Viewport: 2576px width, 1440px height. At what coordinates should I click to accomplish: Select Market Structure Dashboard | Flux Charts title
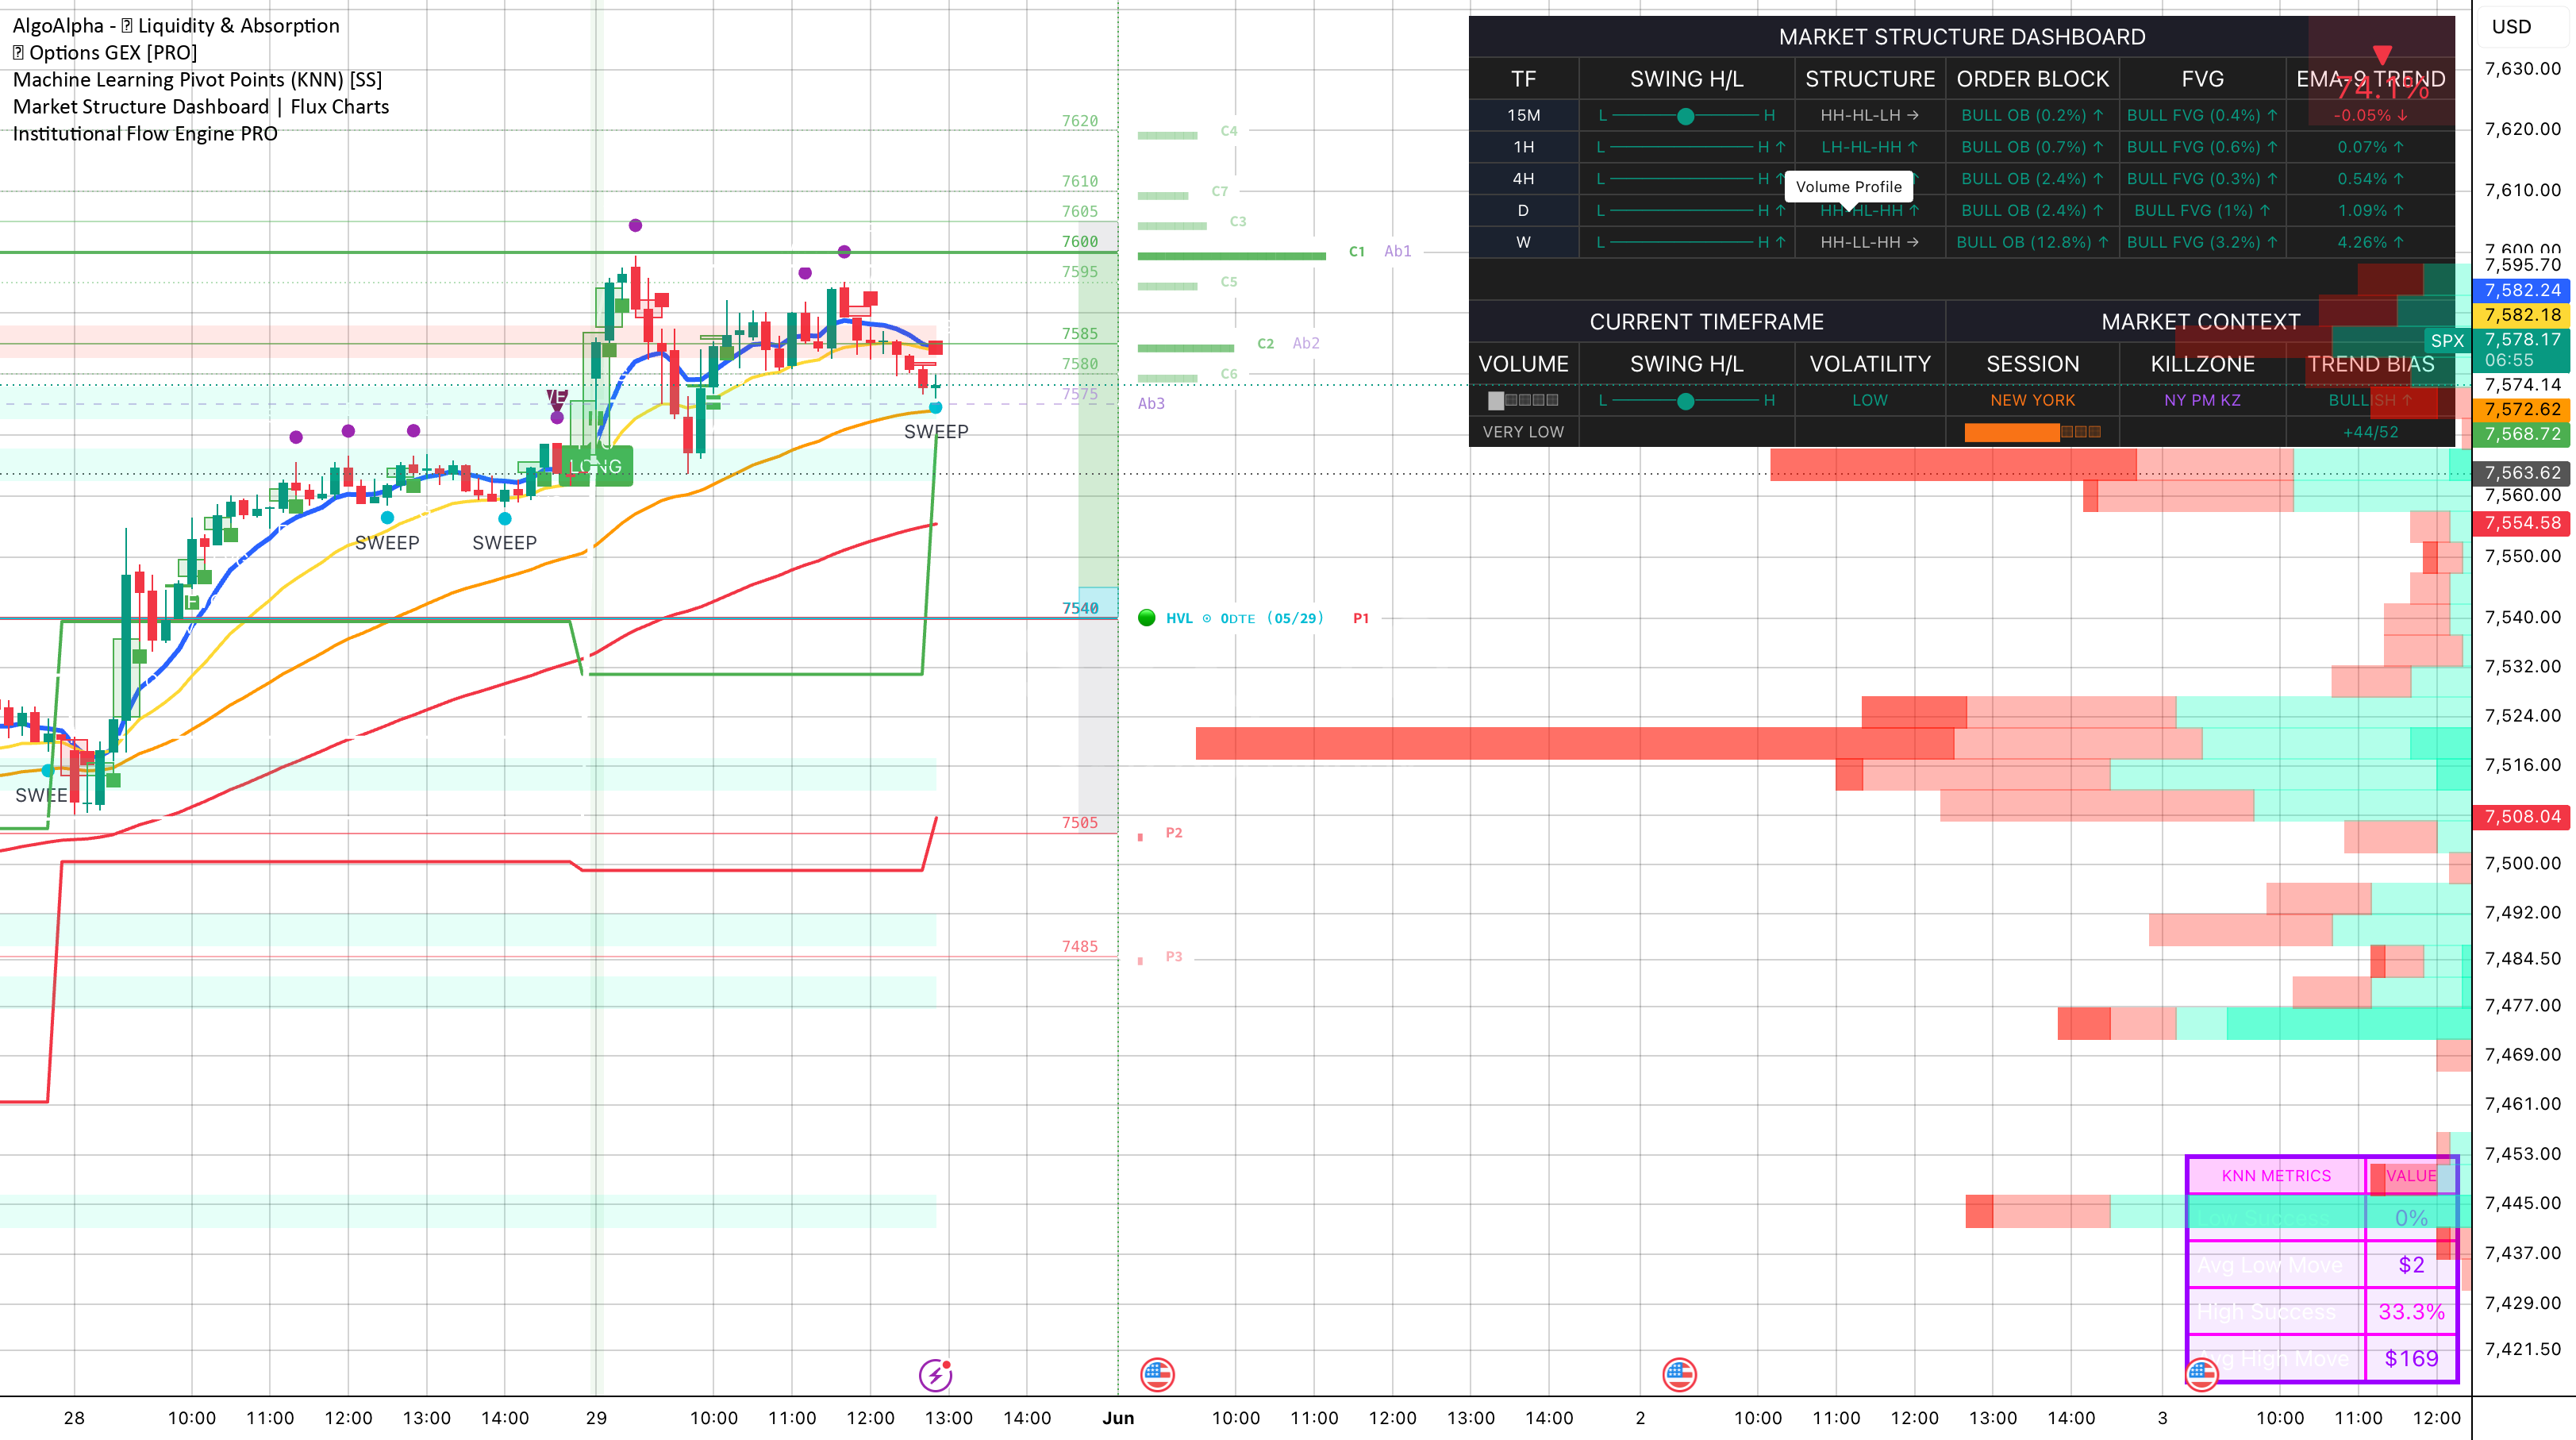(201, 107)
